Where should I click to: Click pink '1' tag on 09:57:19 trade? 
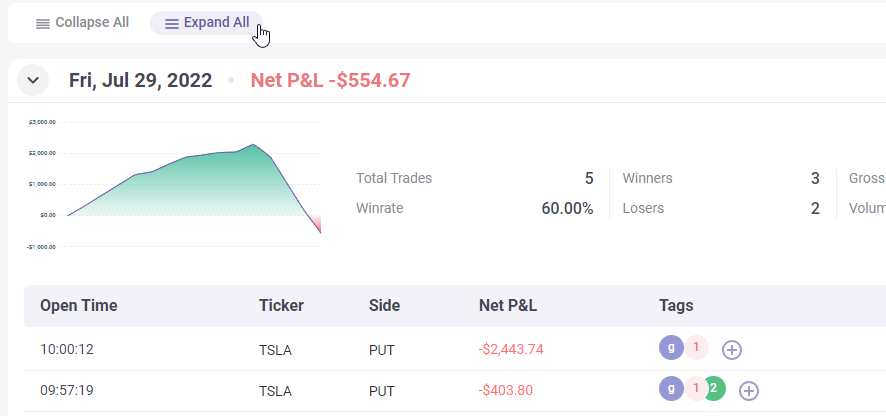pyautogui.click(x=695, y=390)
